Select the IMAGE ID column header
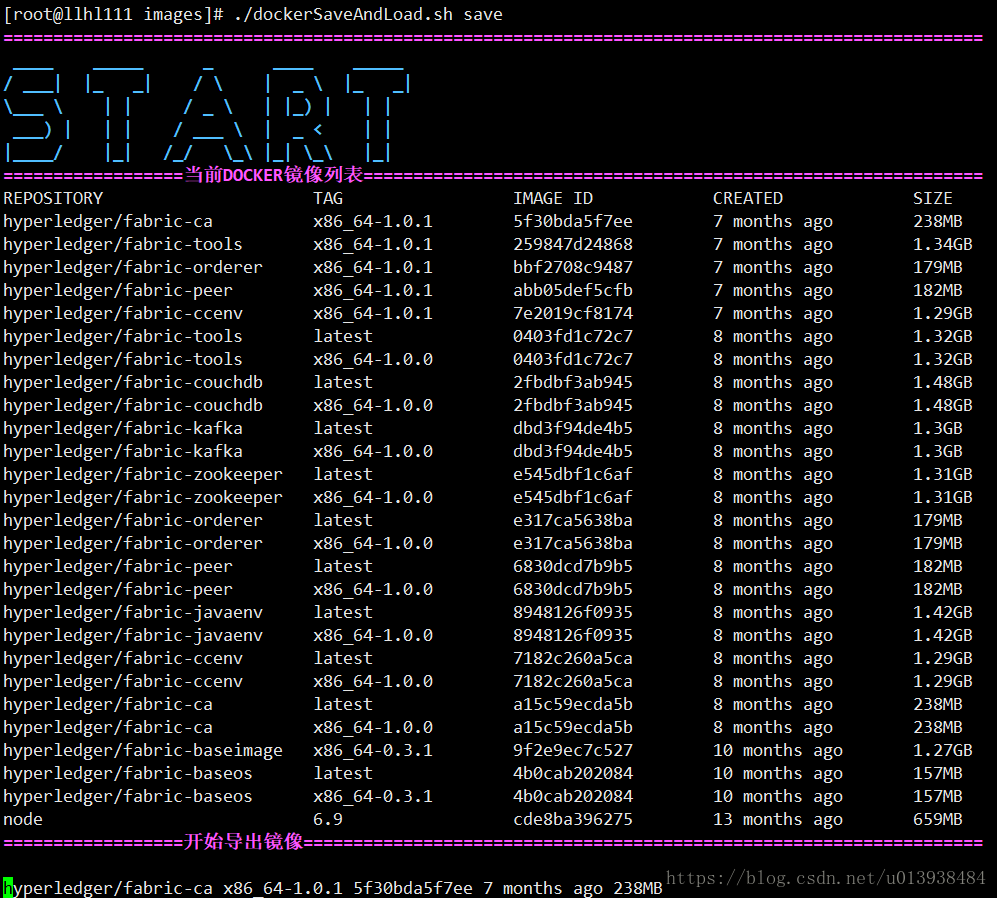The image size is (997, 898). pos(553,198)
